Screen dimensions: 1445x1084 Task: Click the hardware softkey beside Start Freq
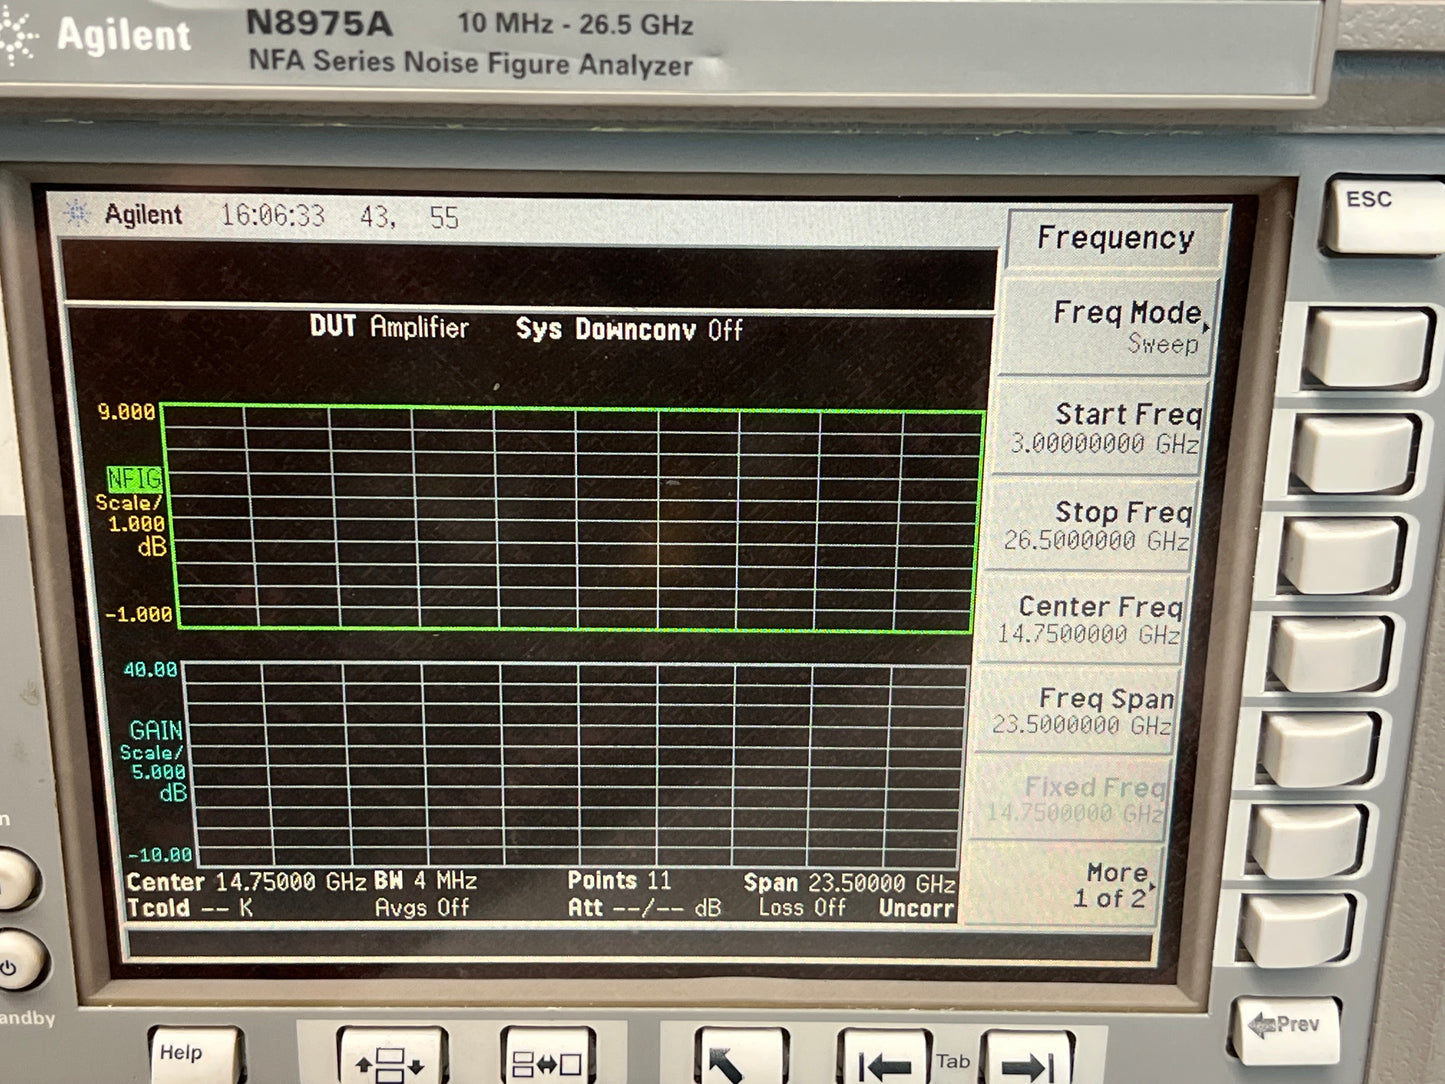tap(1355, 455)
